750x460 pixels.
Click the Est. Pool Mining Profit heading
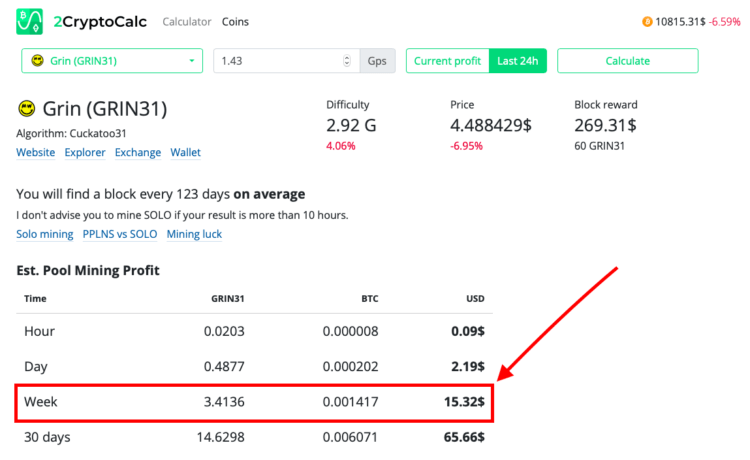click(88, 270)
